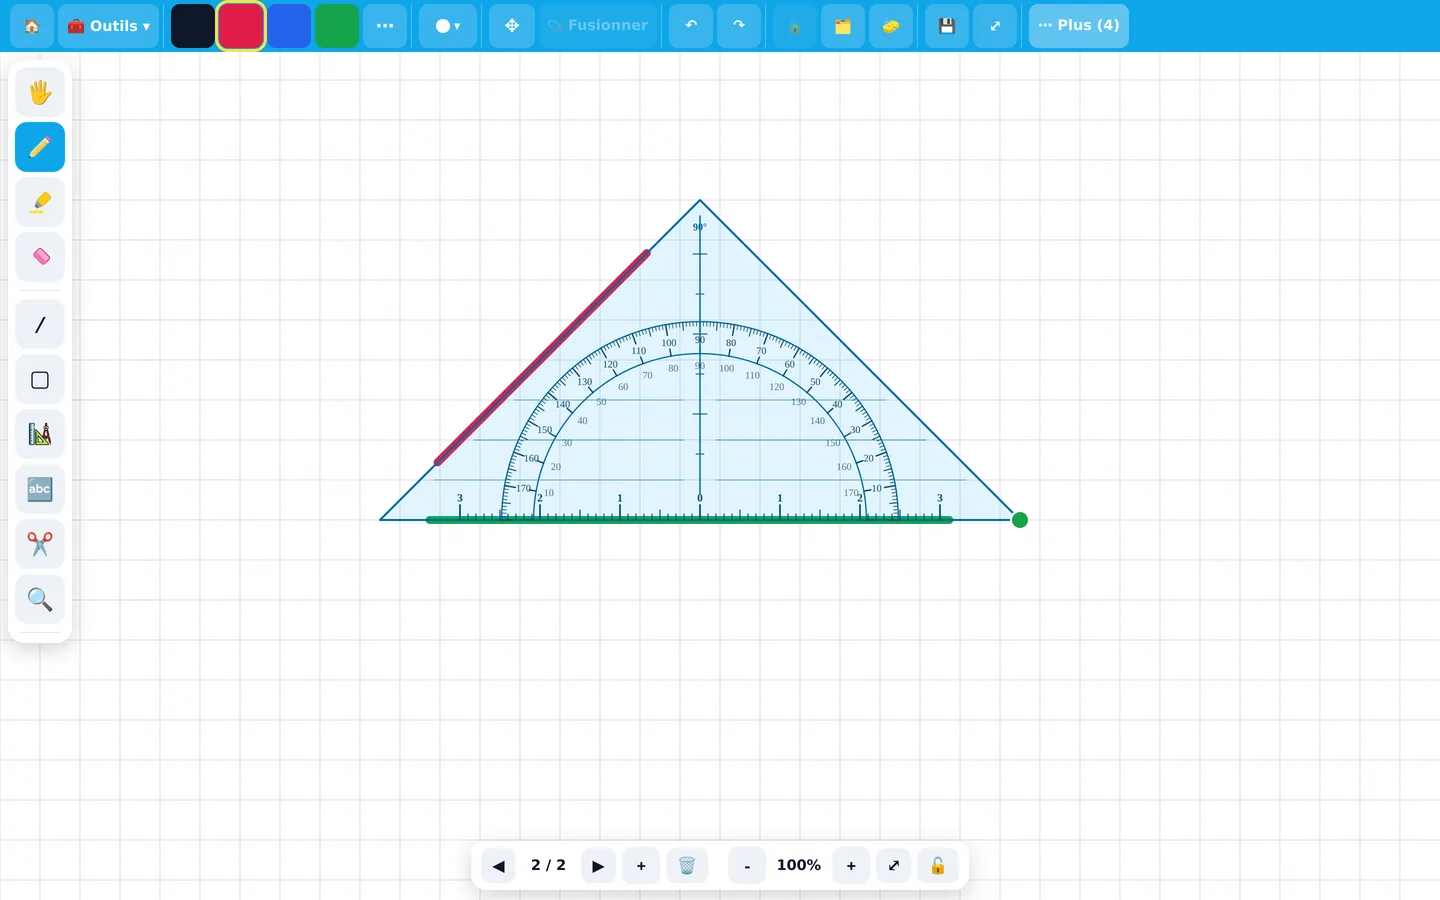Image resolution: width=1440 pixels, height=900 pixels.
Task: Select the rectangle shape tool
Action: 40,380
